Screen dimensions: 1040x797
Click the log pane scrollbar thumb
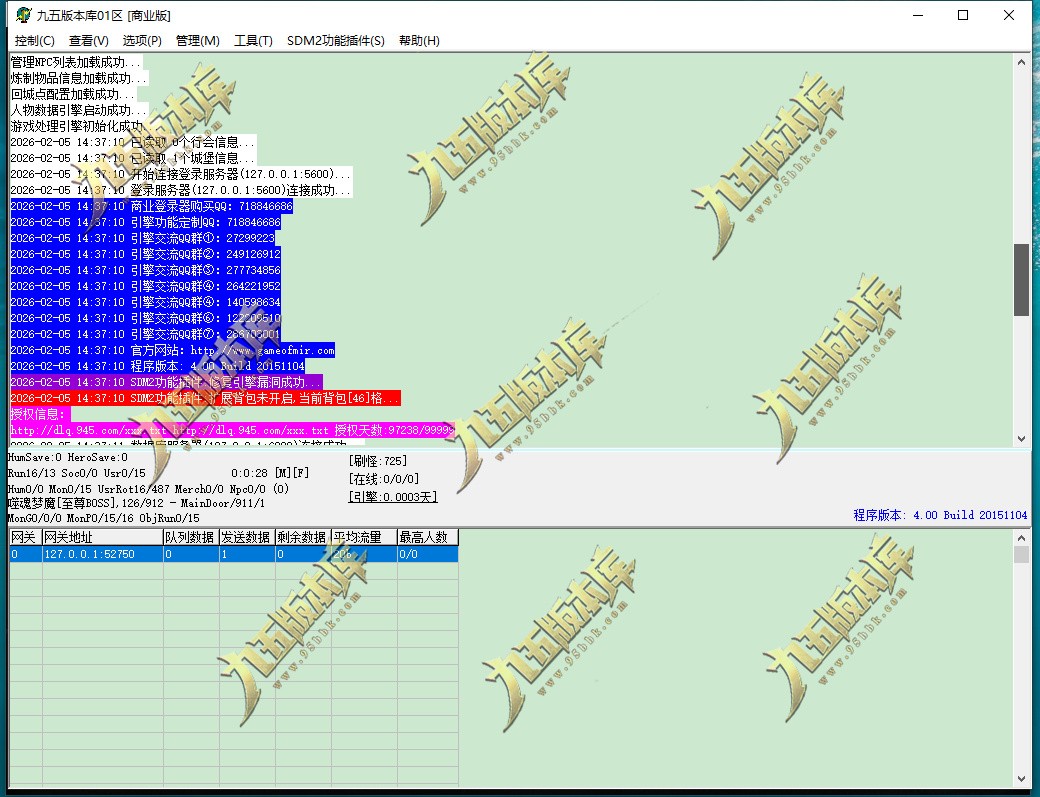[1021, 280]
